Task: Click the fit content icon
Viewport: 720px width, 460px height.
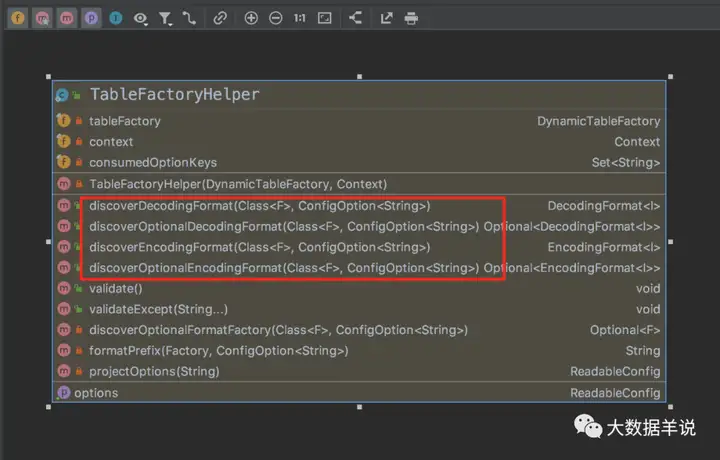Action: point(324,18)
